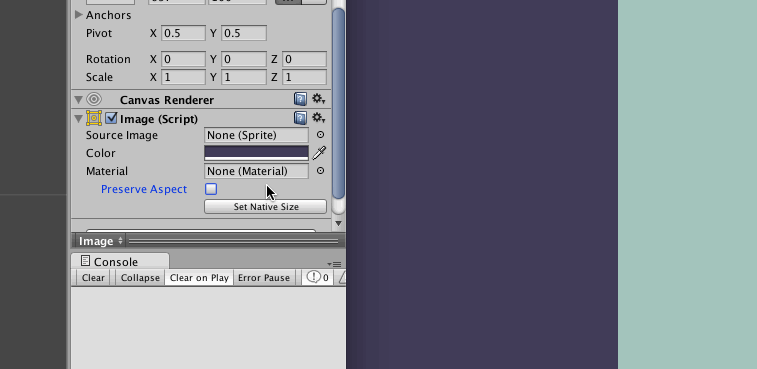Click the Source Image label
This screenshot has width=757, height=369.
122,135
